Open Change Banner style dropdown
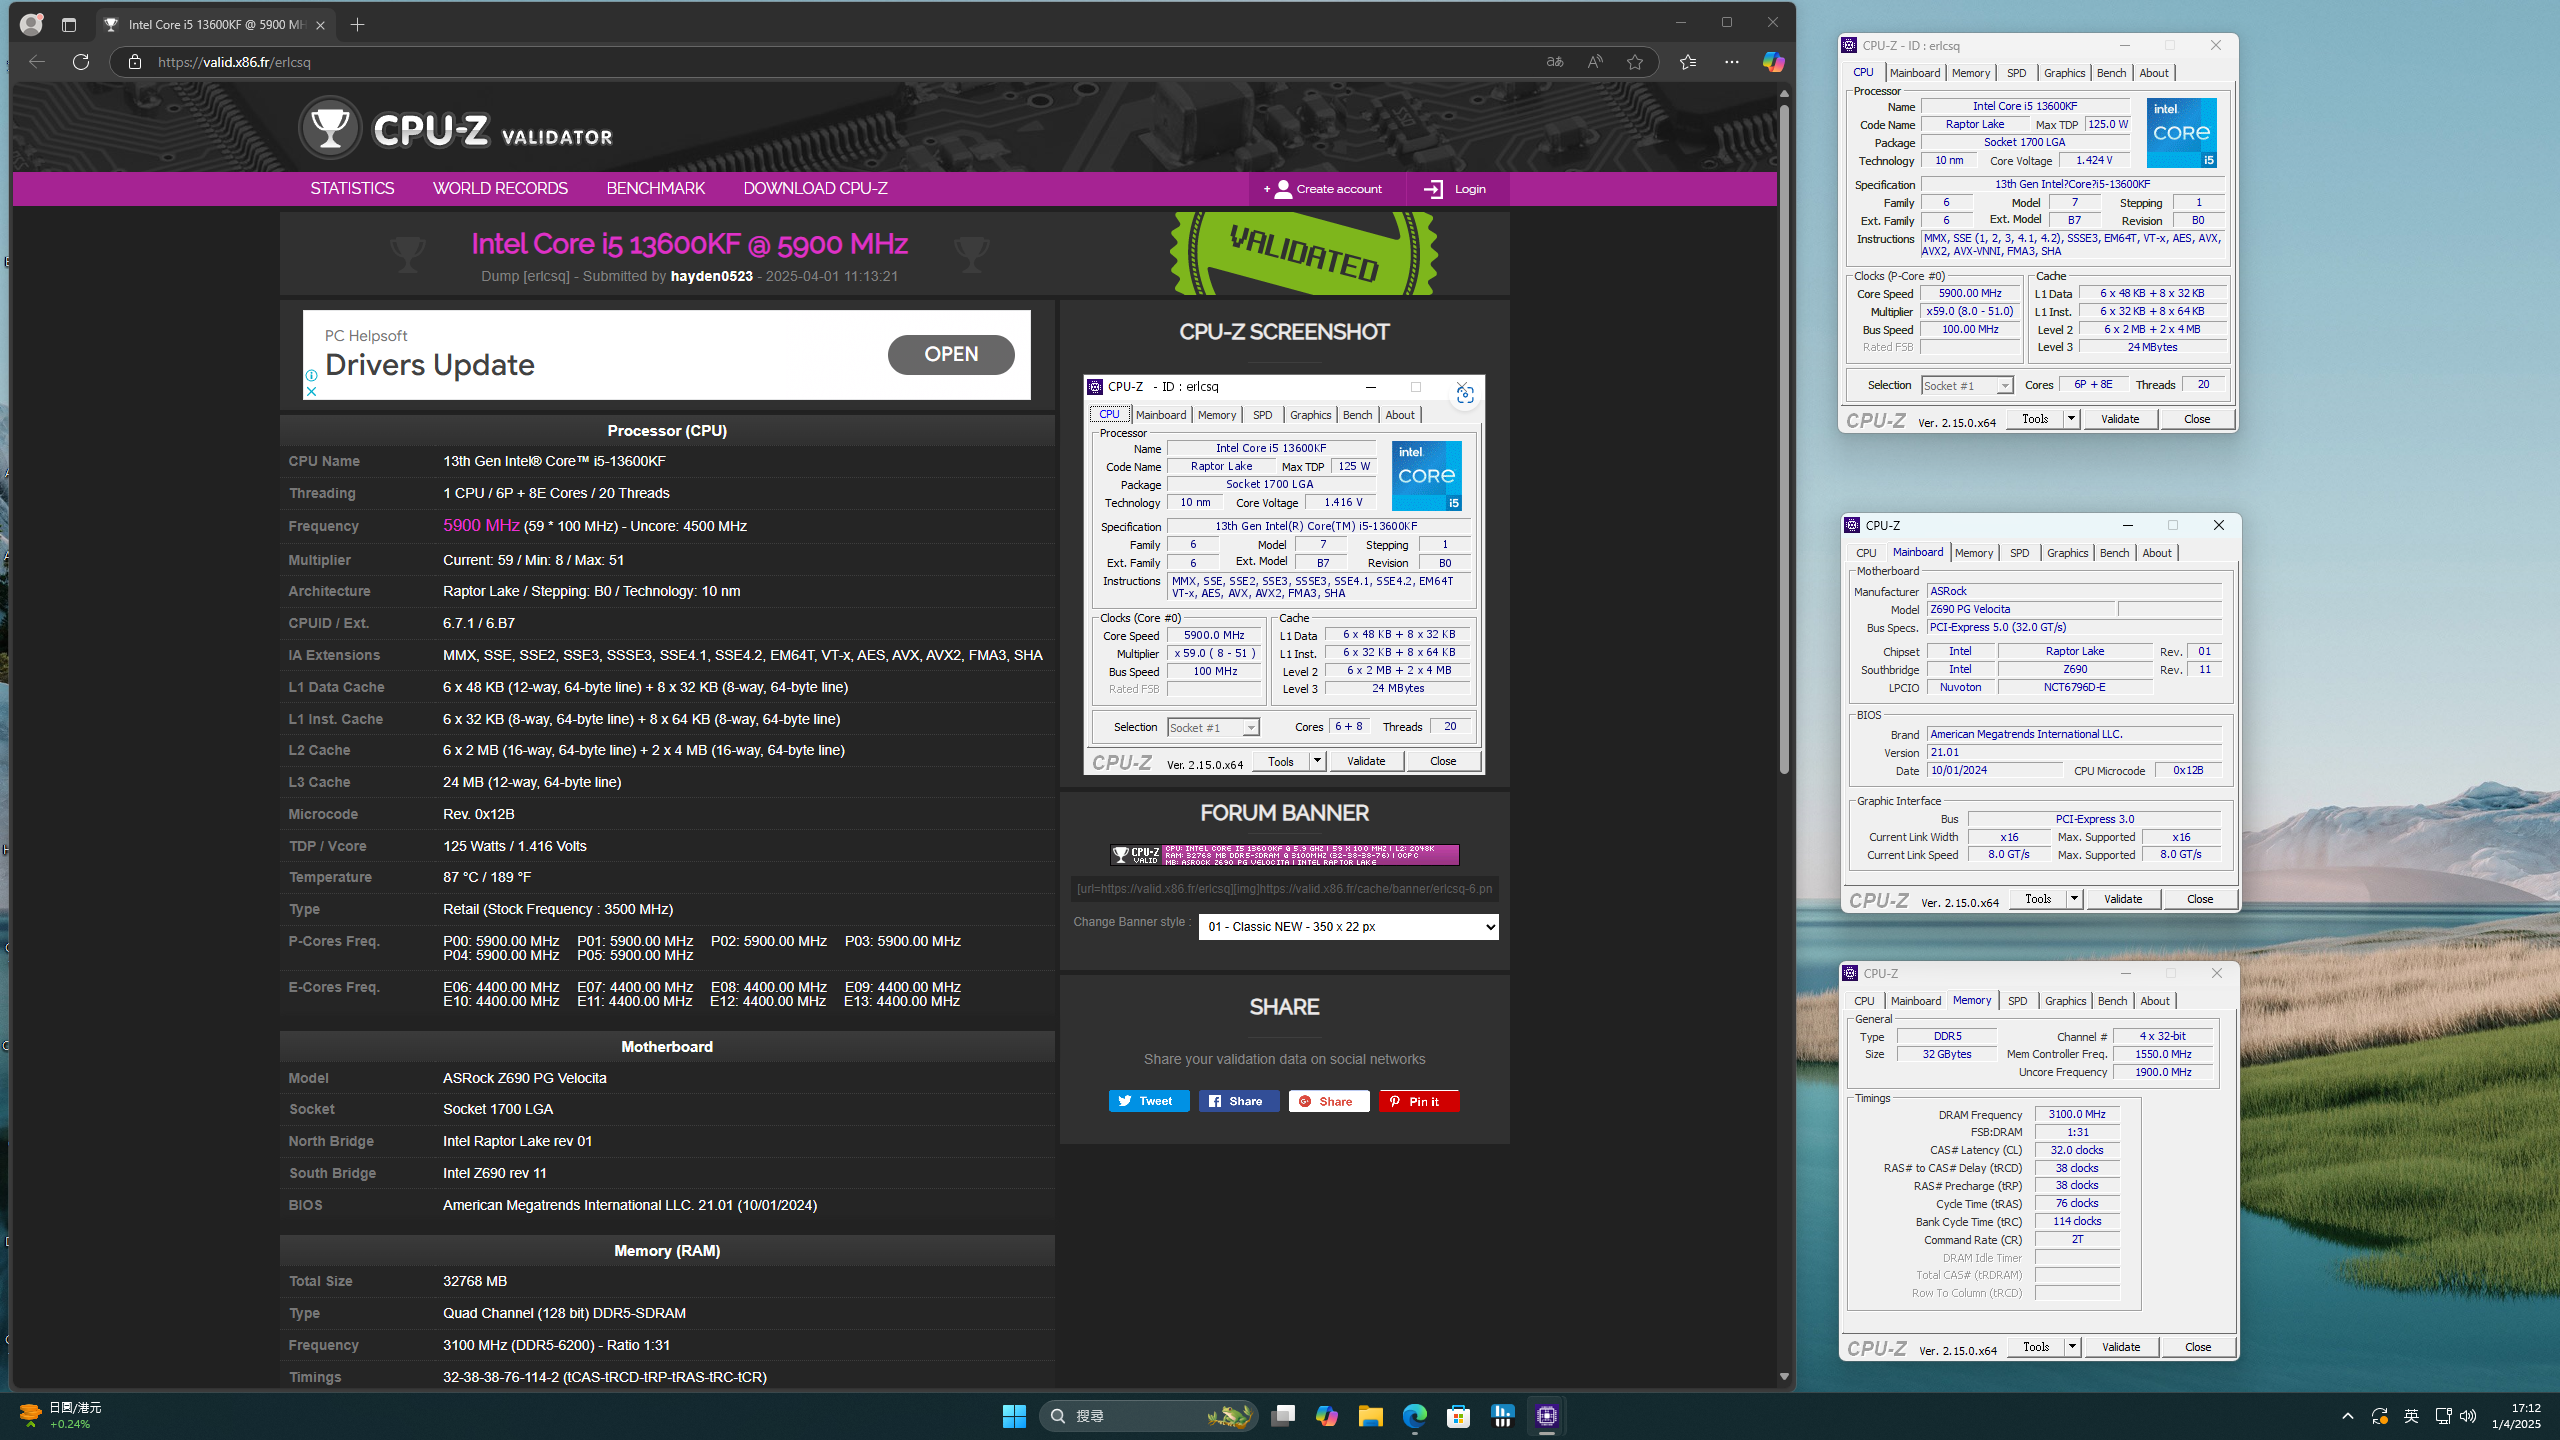 tap(1348, 927)
